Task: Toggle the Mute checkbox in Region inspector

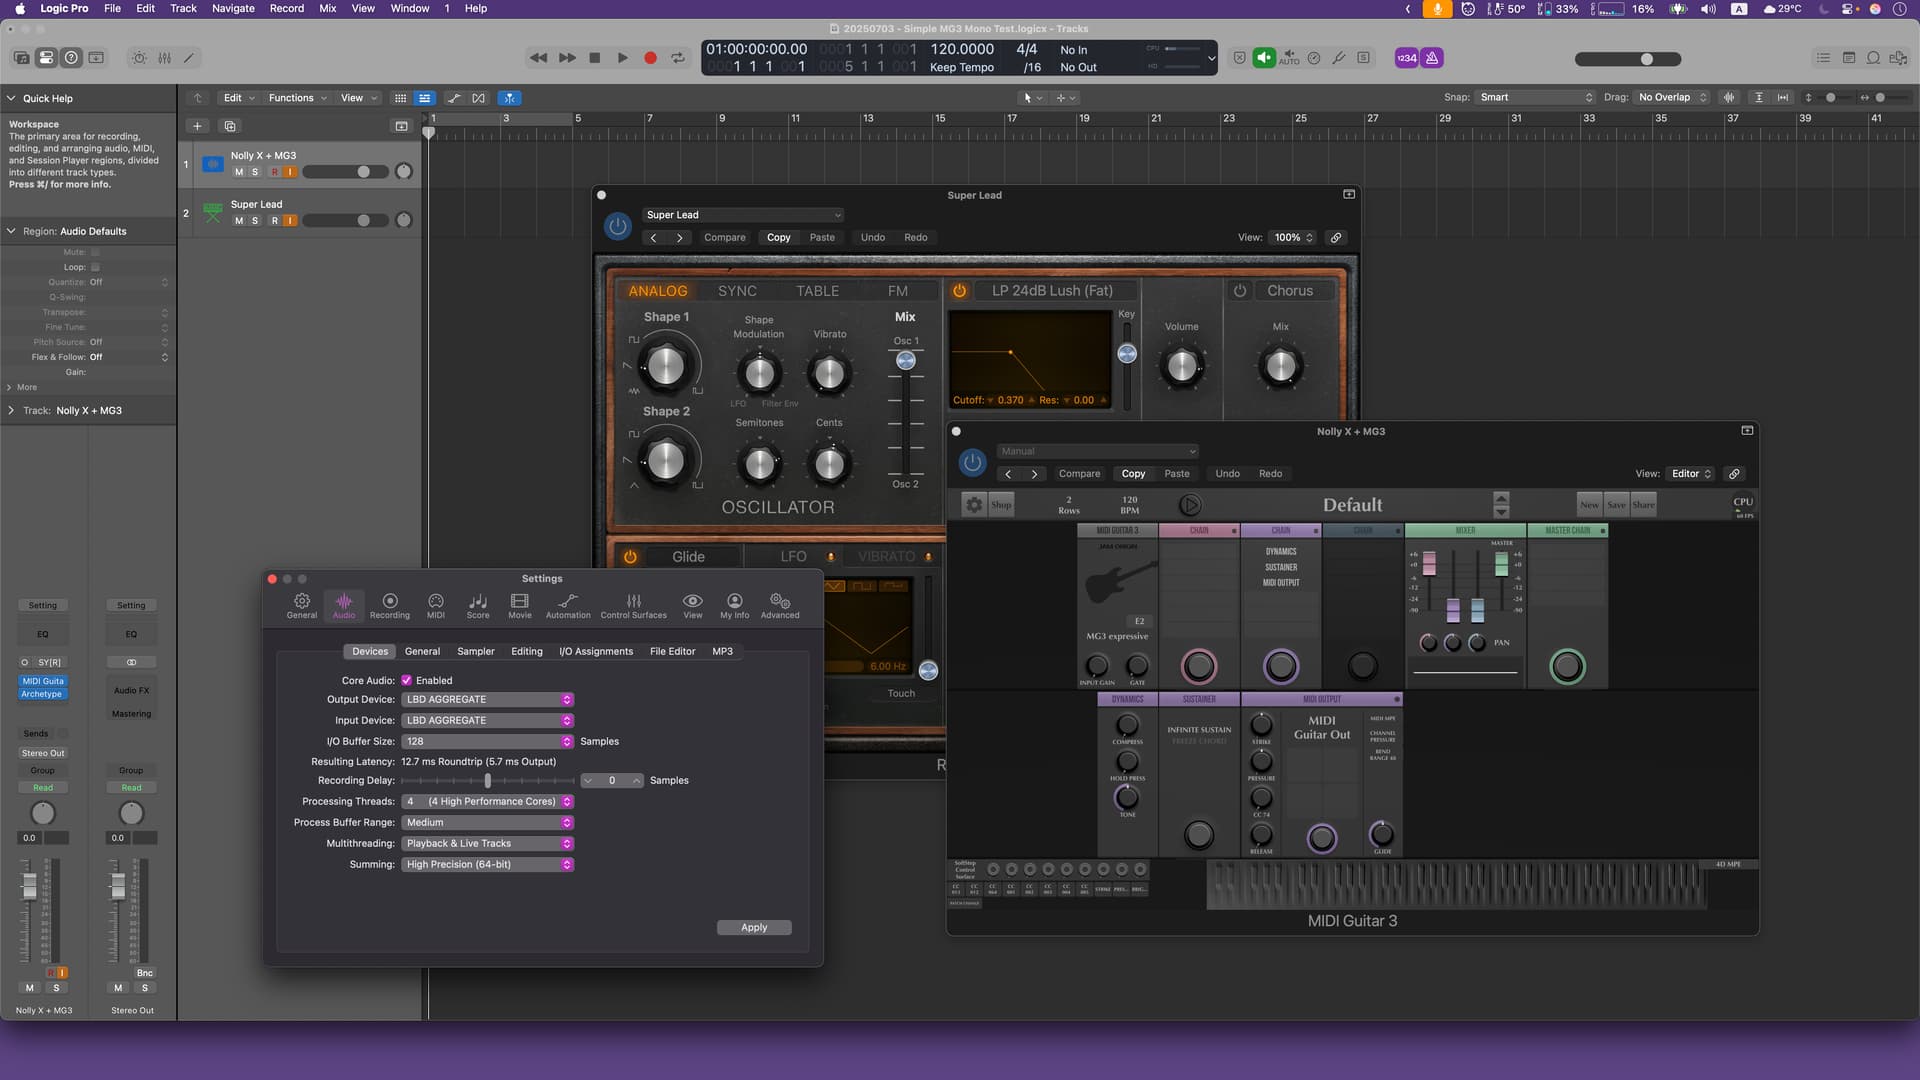Action: (95, 252)
